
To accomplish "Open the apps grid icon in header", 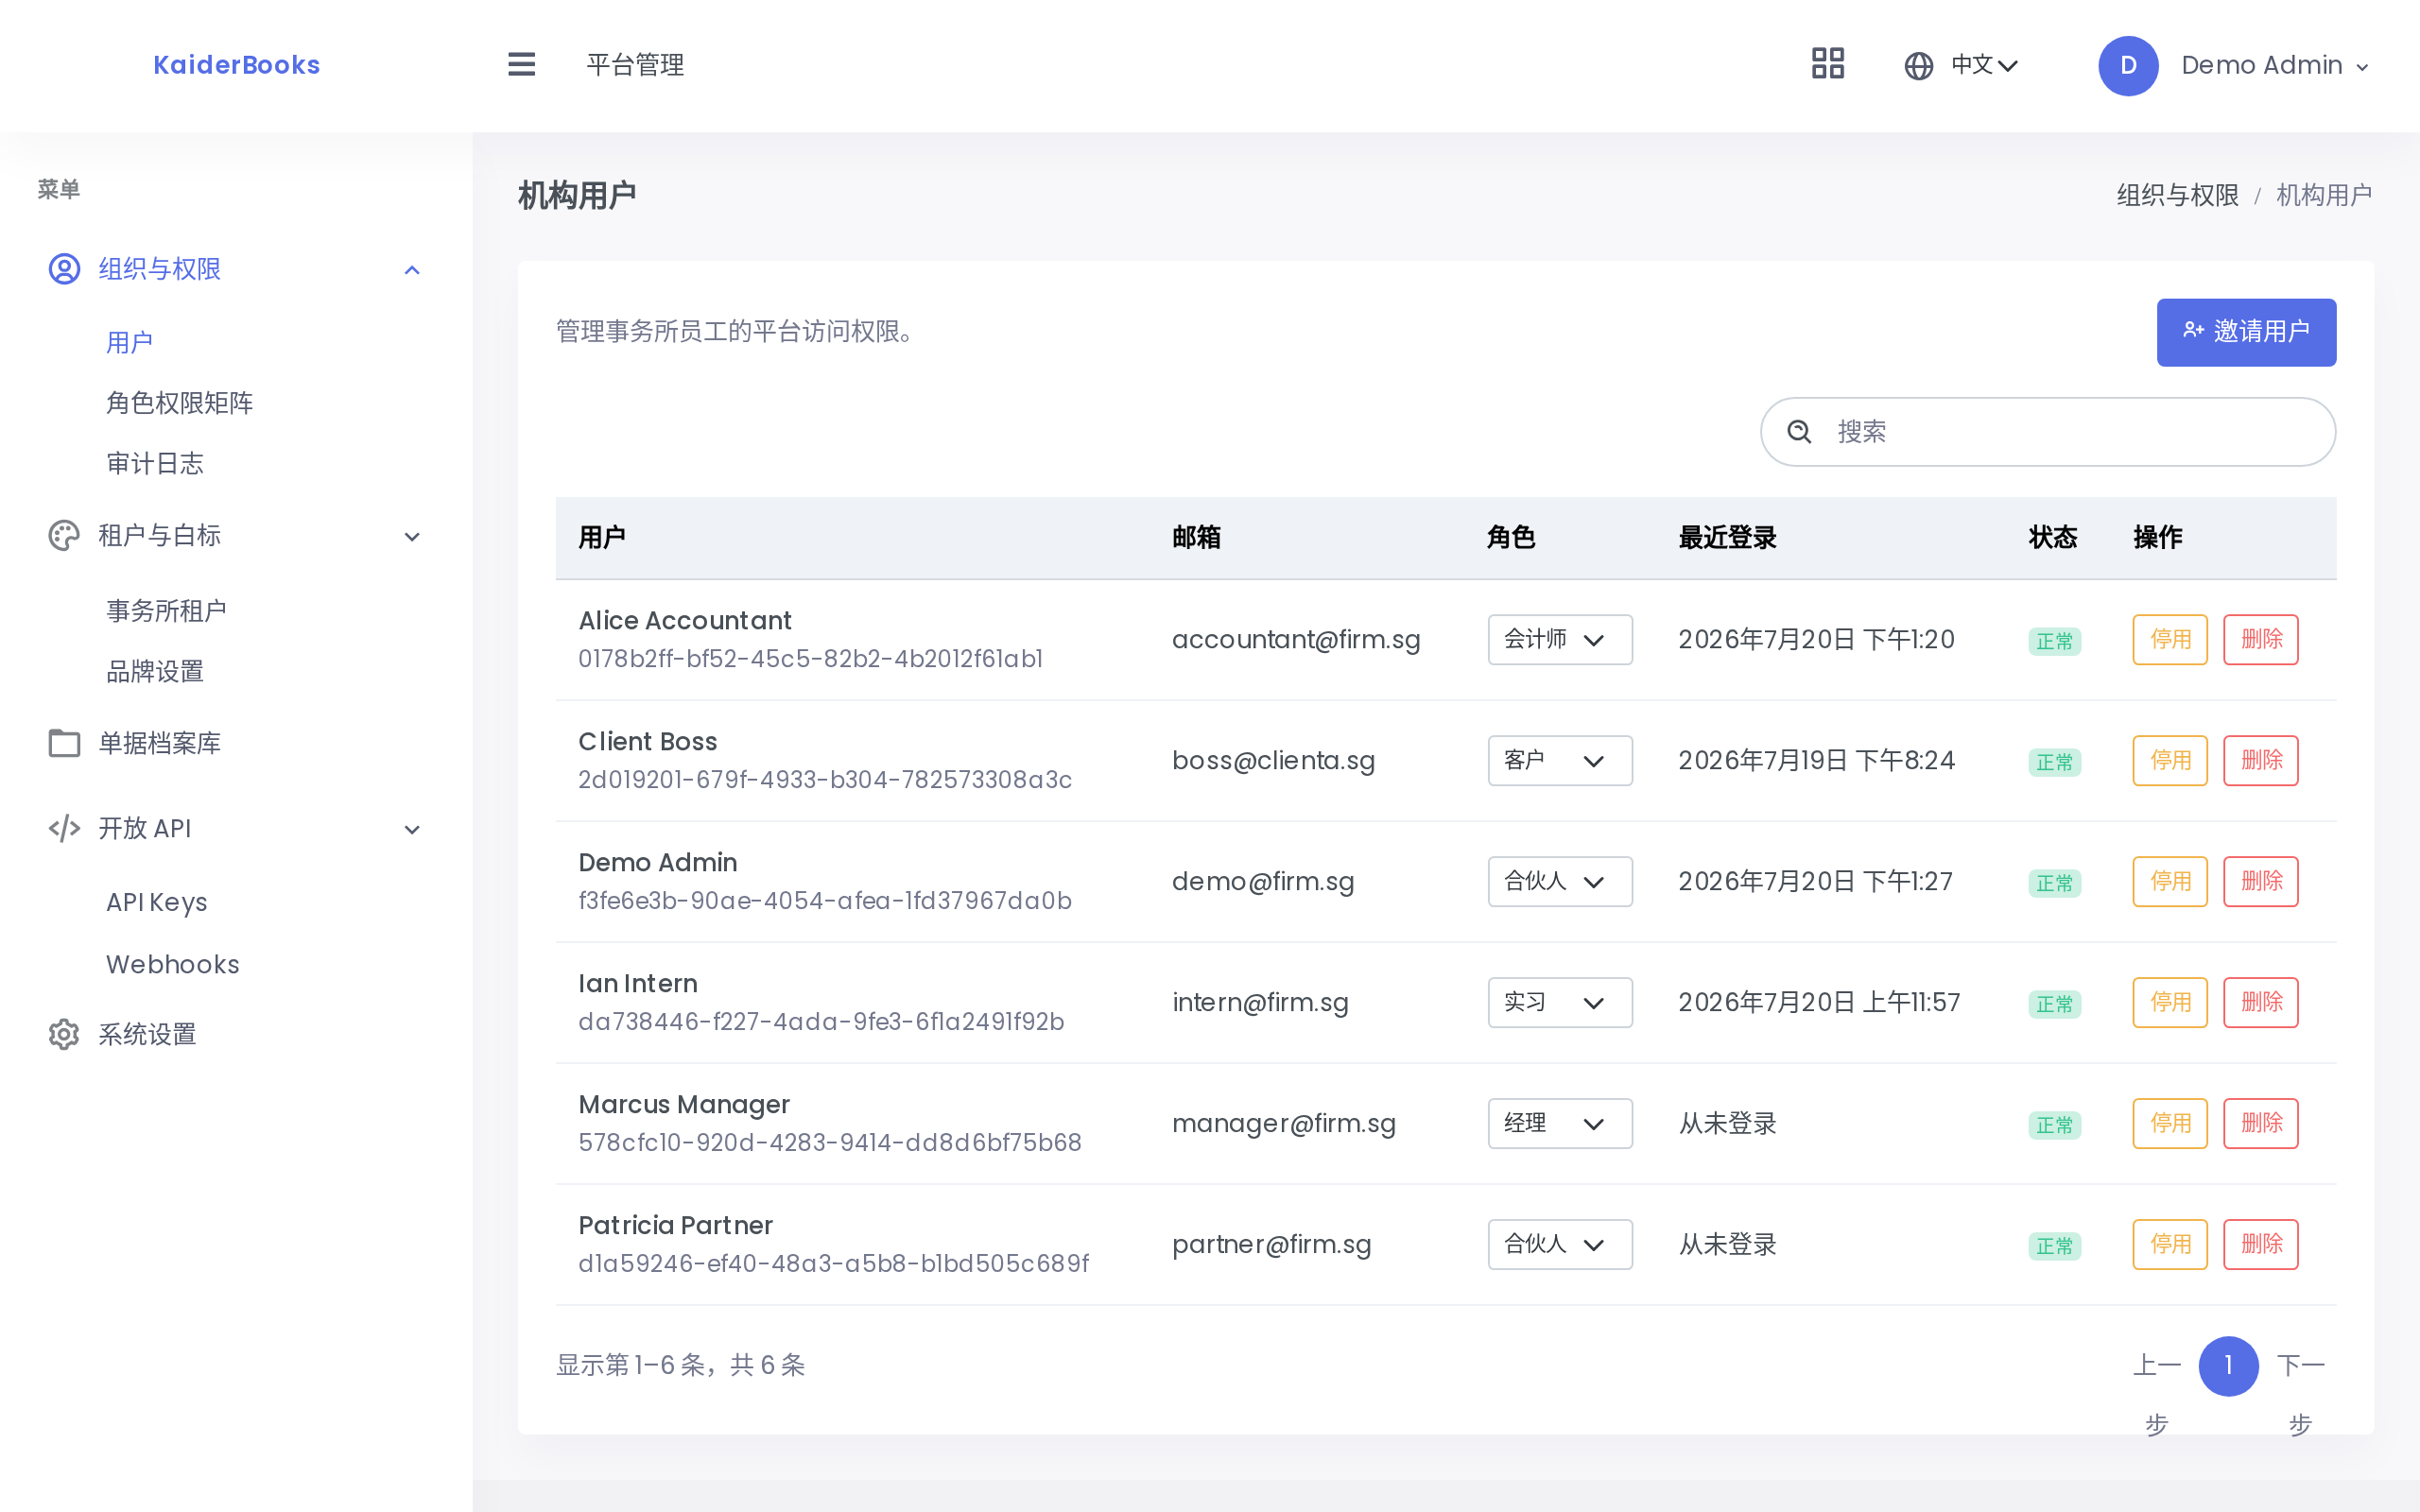I will click(1827, 64).
